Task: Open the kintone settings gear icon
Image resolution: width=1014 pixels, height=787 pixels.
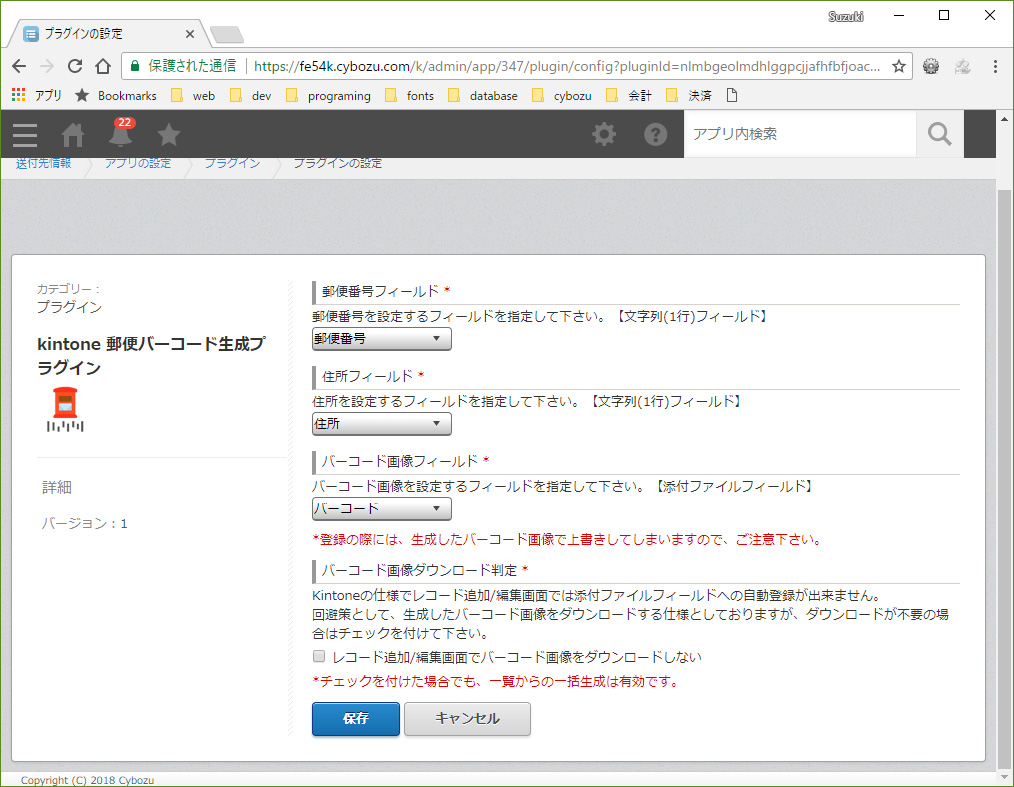Action: click(x=604, y=134)
